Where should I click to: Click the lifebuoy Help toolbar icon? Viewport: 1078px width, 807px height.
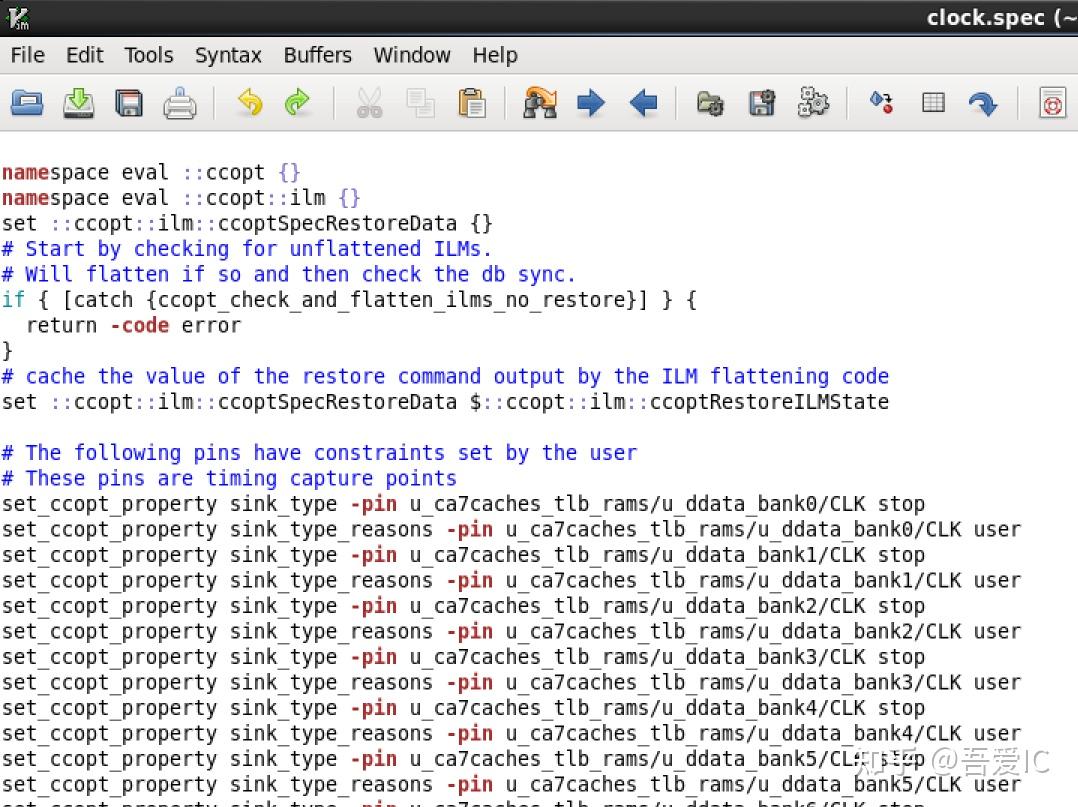coord(1052,103)
